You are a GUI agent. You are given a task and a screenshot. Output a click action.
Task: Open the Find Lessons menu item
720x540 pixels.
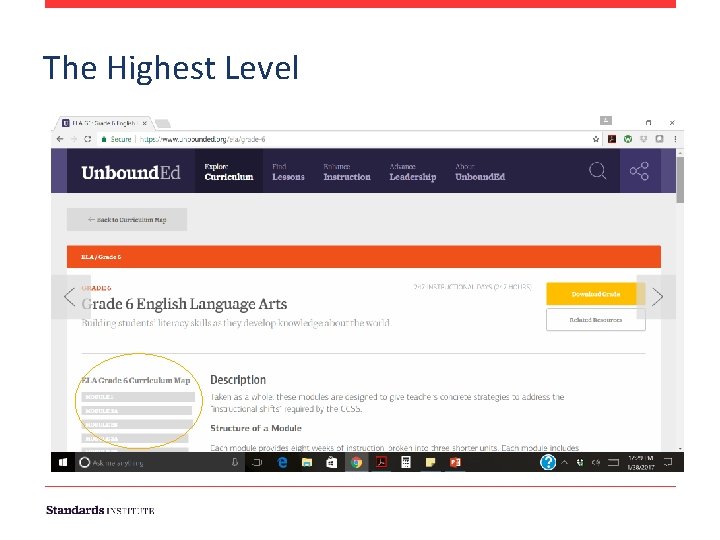pos(288,172)
